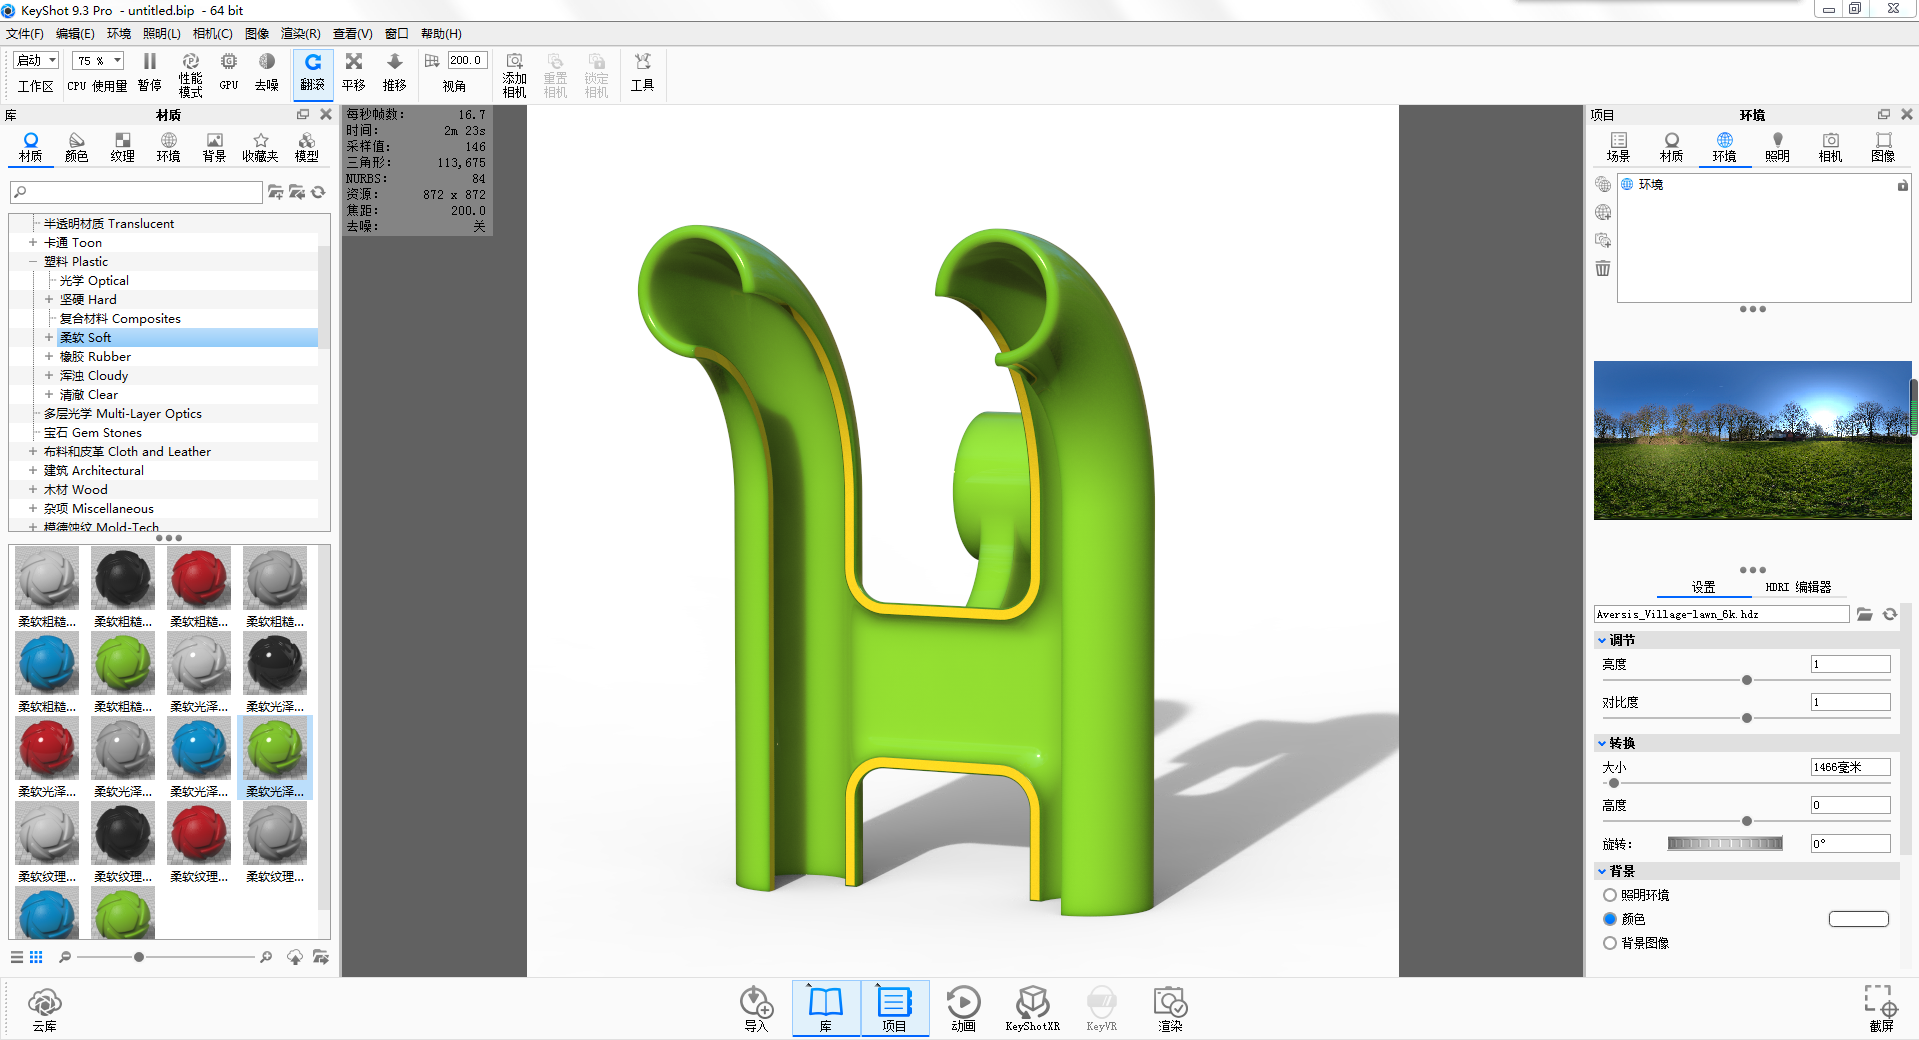
Task: Click the field of view 200.0 field
Action: [x=467, y=60]
